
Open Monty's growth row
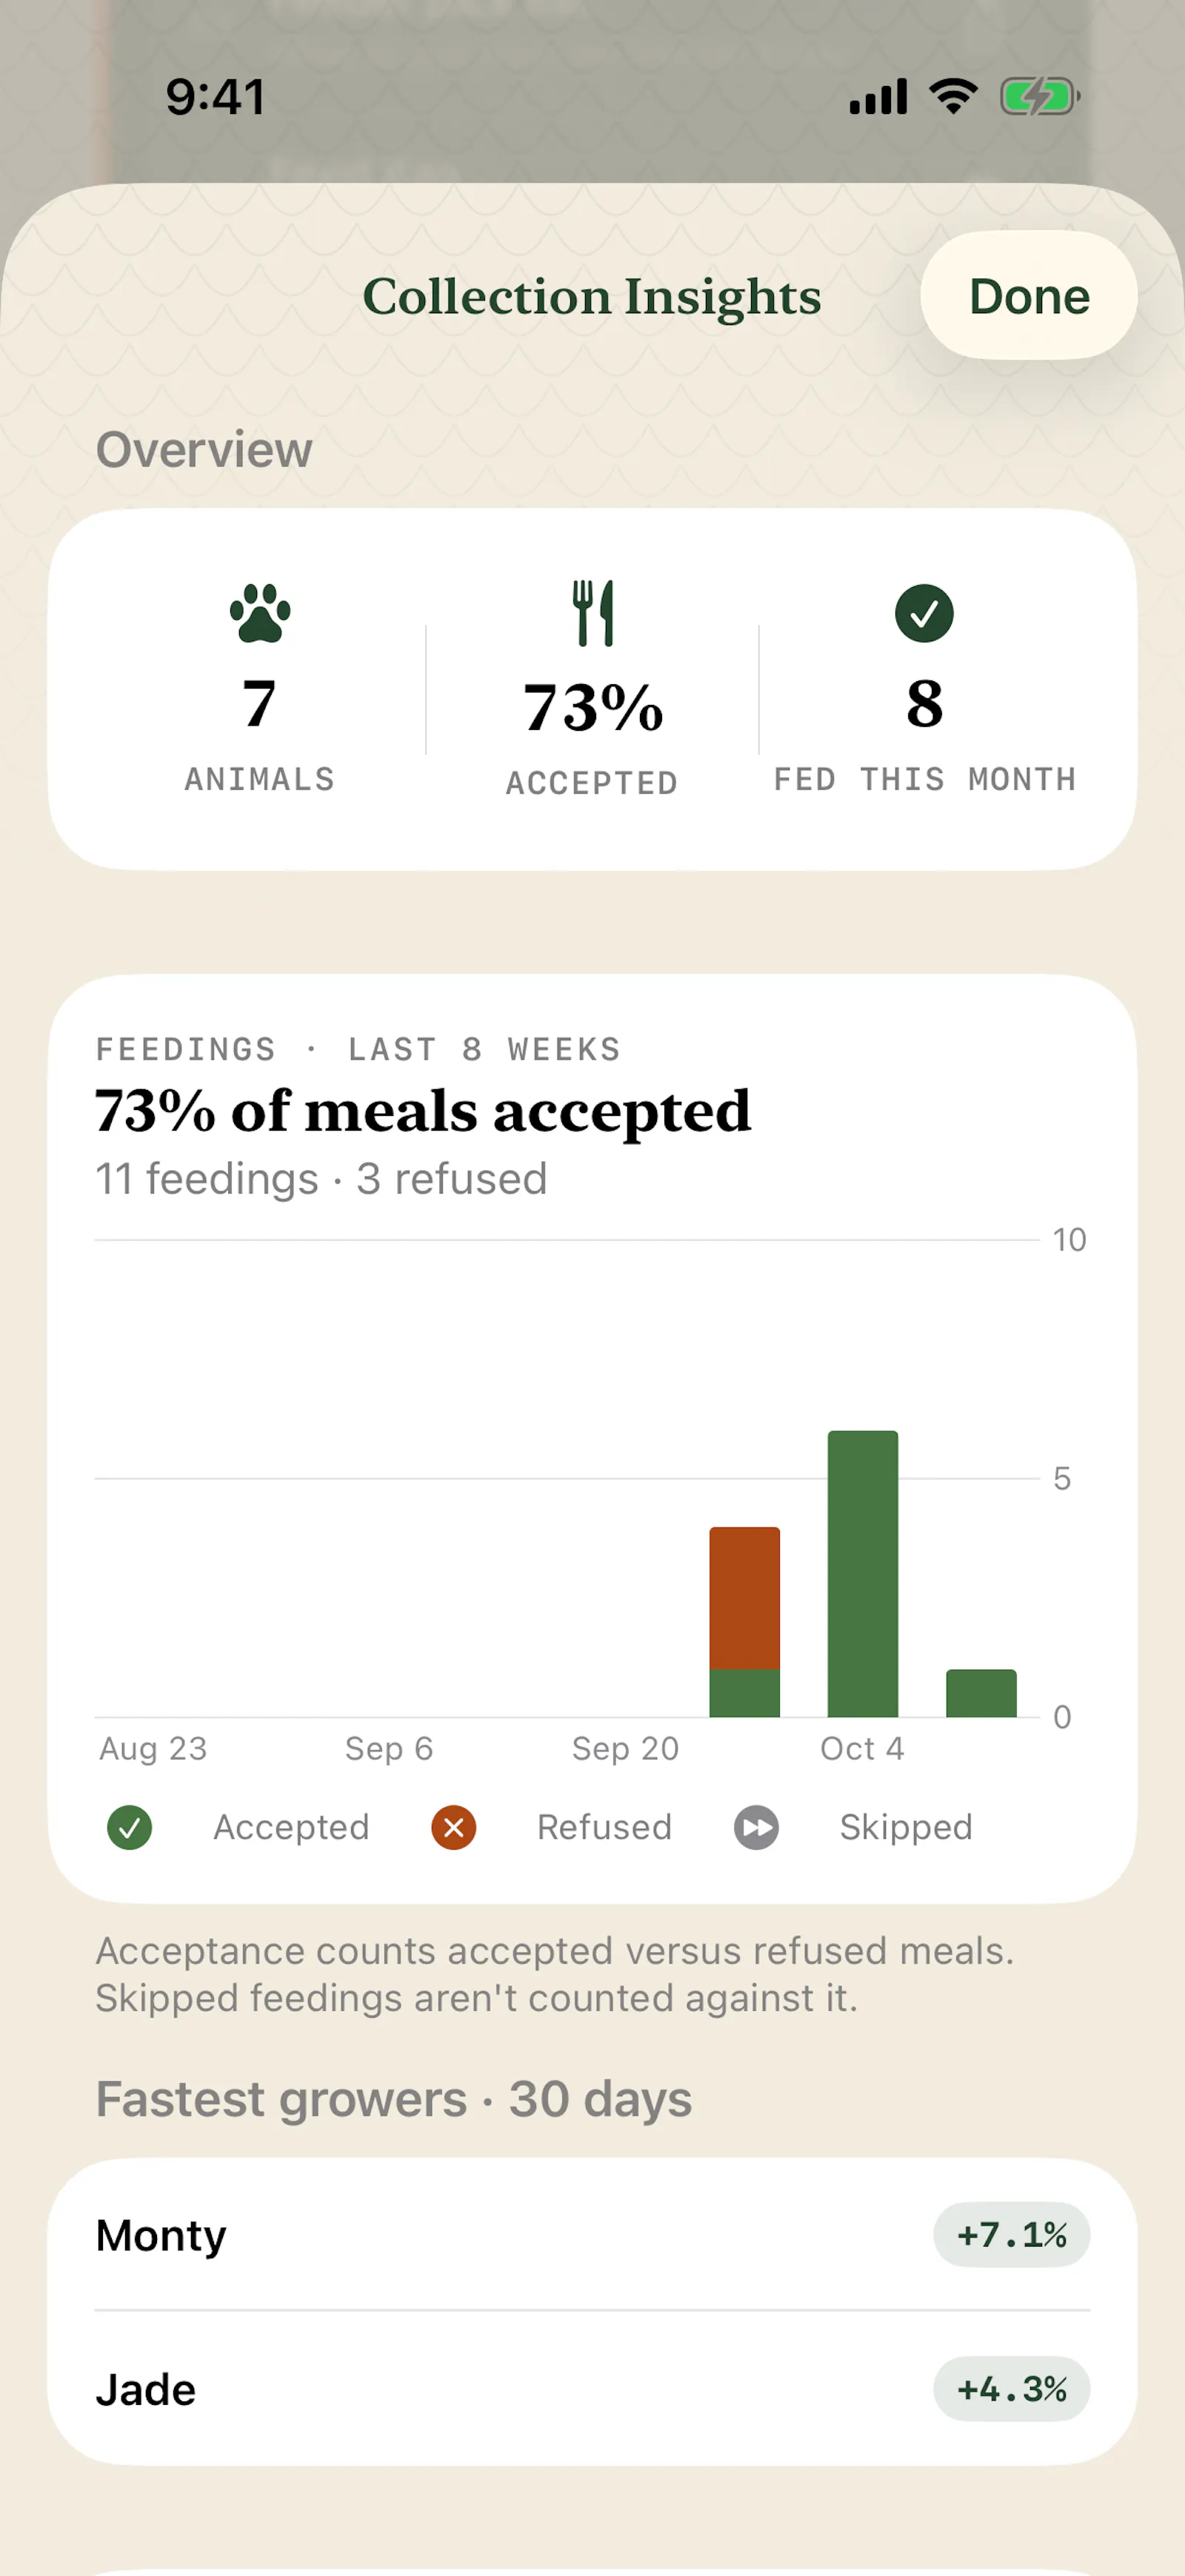point(593,2235)
